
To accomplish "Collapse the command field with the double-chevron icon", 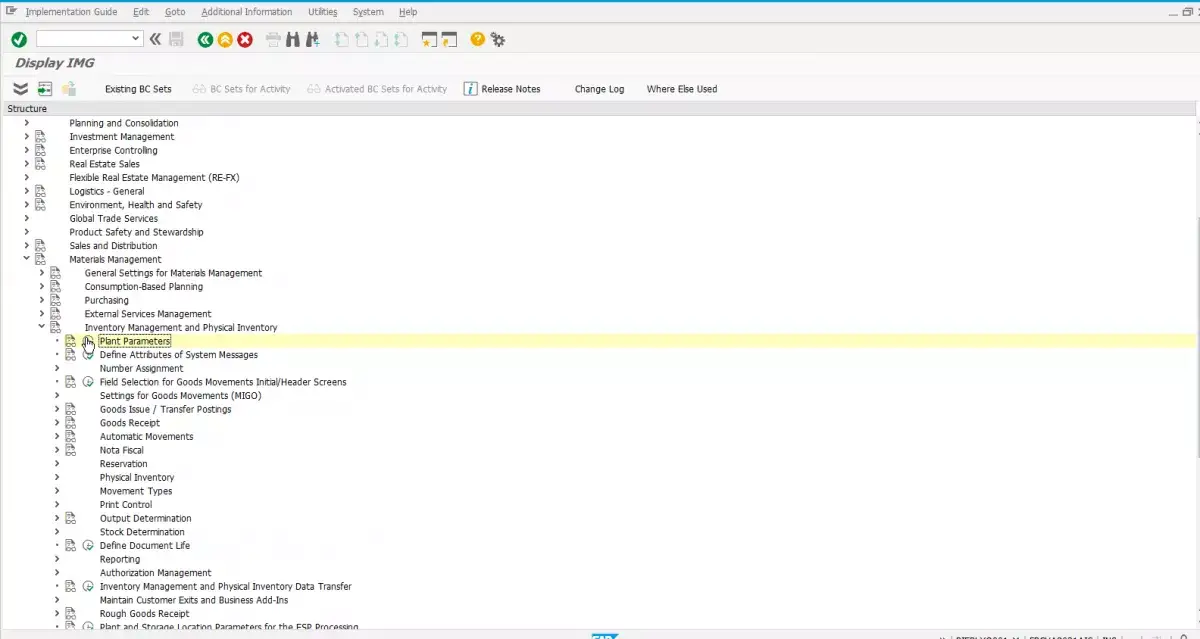I will [x=155, y=39].
